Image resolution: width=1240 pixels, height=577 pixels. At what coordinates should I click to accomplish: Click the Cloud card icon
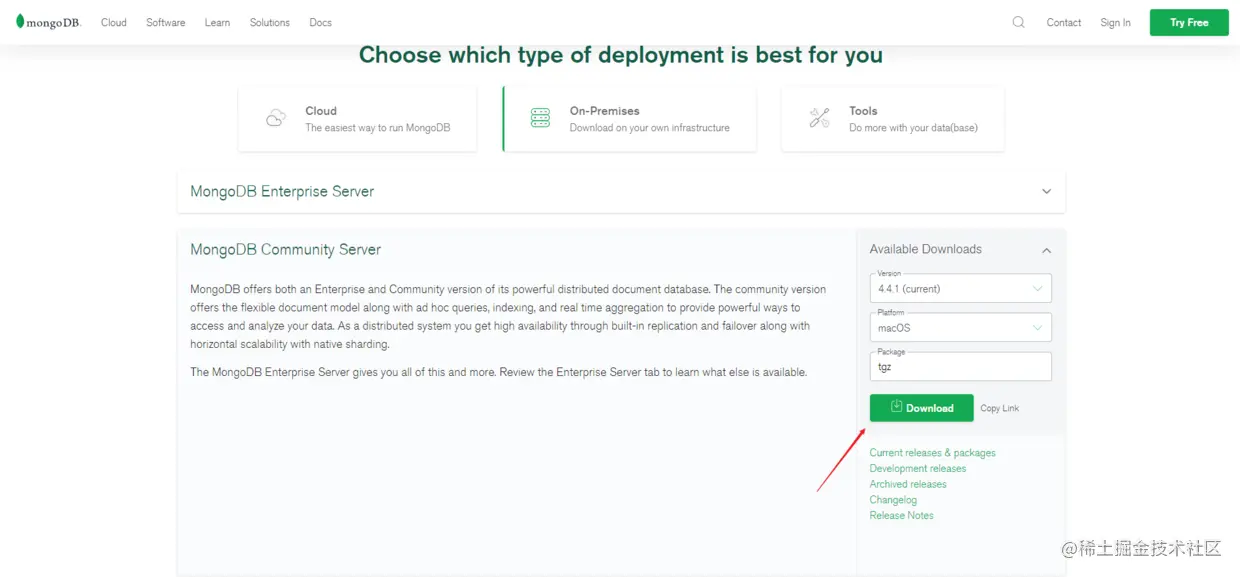[x=276, y=118]
